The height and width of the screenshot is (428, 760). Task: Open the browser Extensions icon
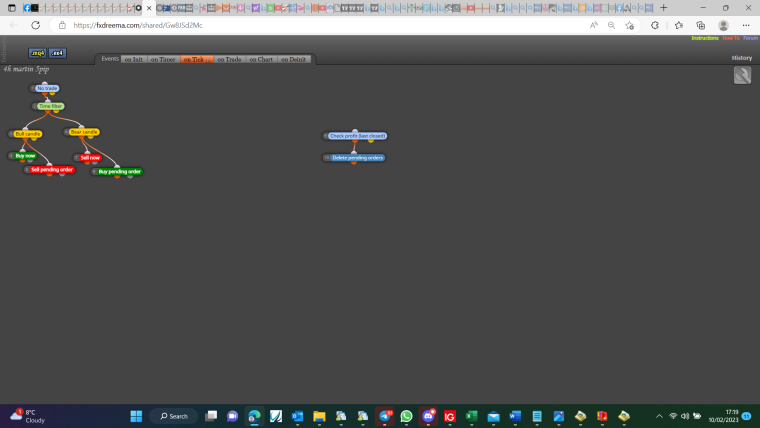655,25
